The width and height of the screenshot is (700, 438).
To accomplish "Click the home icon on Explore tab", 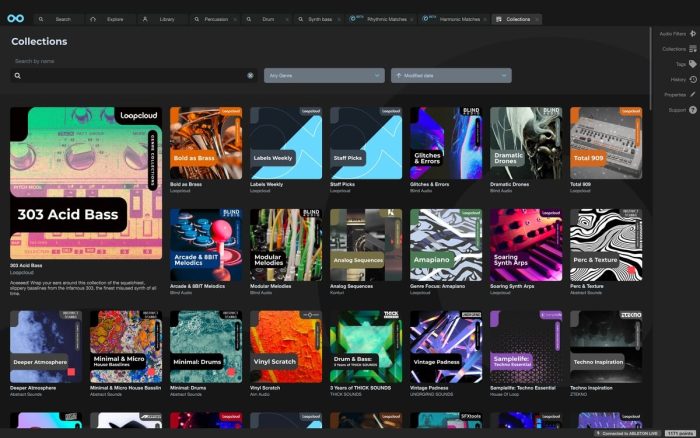I will click(93, 19).
